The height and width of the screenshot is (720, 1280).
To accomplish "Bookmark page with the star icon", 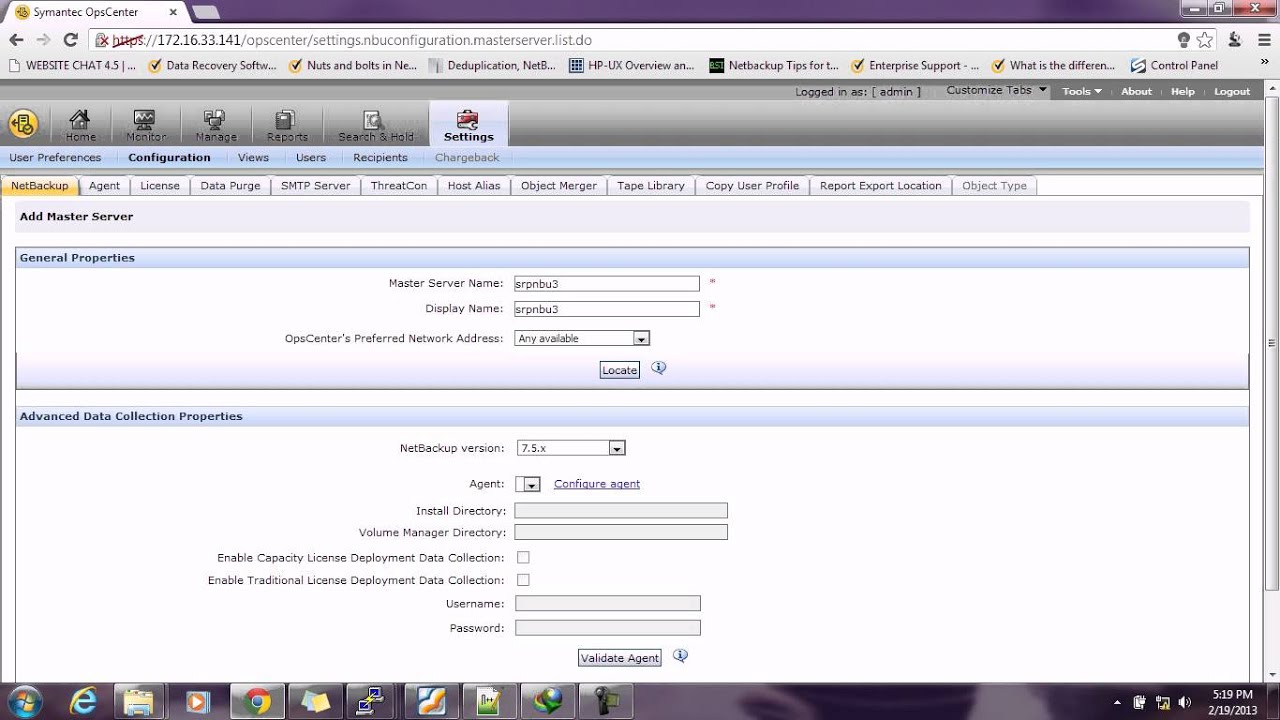I will tap(1205, 40).
